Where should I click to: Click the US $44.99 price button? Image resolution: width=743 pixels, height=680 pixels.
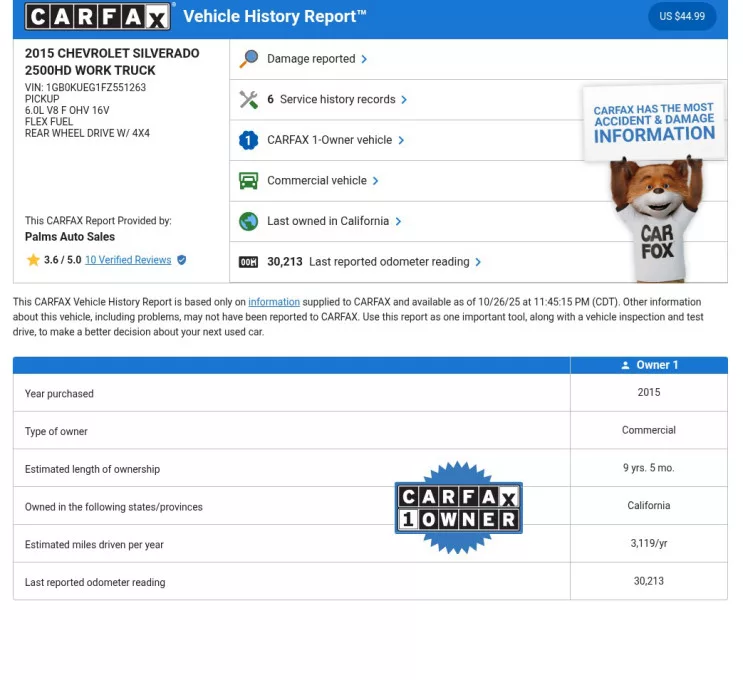pyautogui.click(x=682, y=17)
